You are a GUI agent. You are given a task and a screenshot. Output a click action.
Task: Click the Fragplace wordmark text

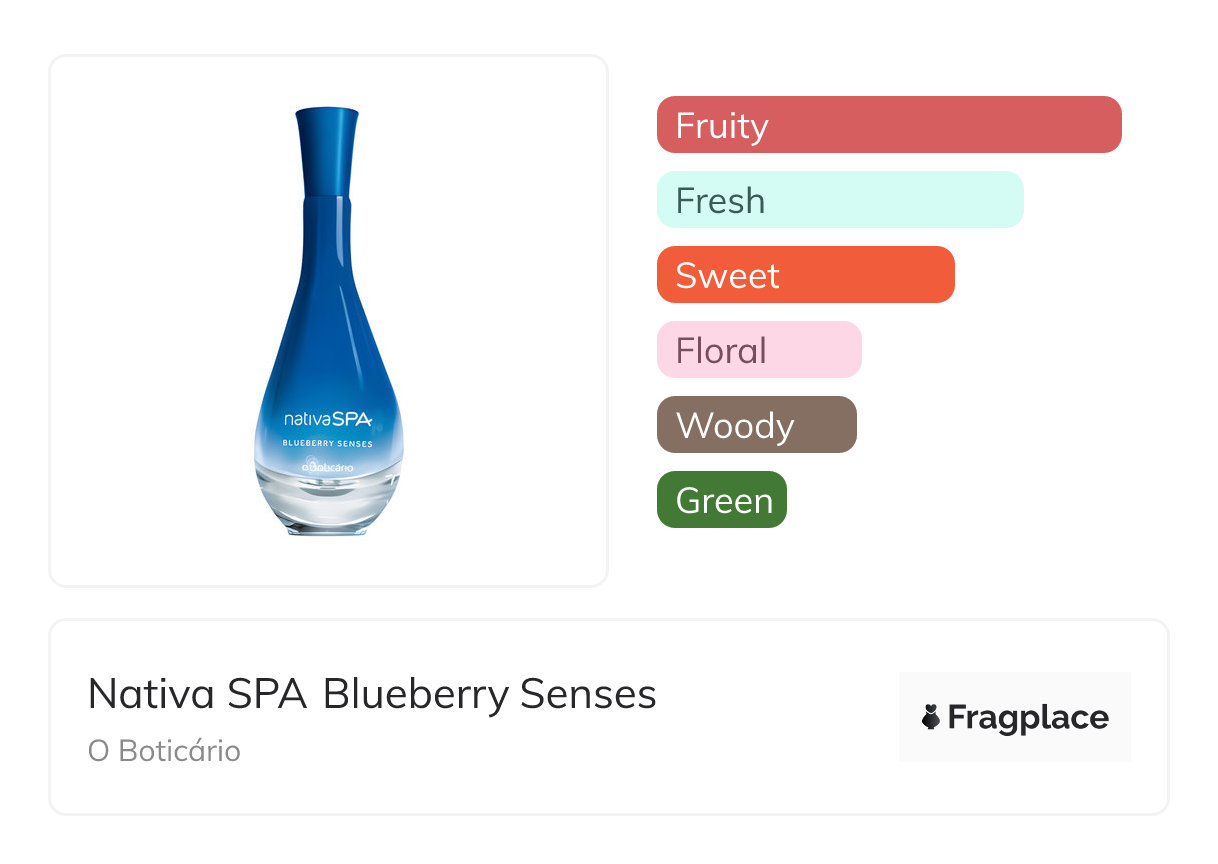[1028, 717]
